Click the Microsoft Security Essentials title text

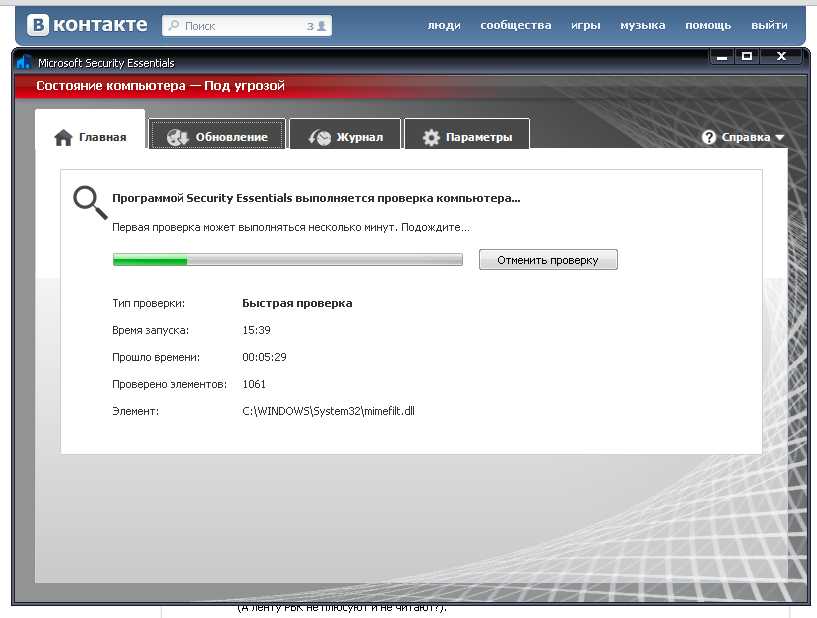(x=106, y=63)
